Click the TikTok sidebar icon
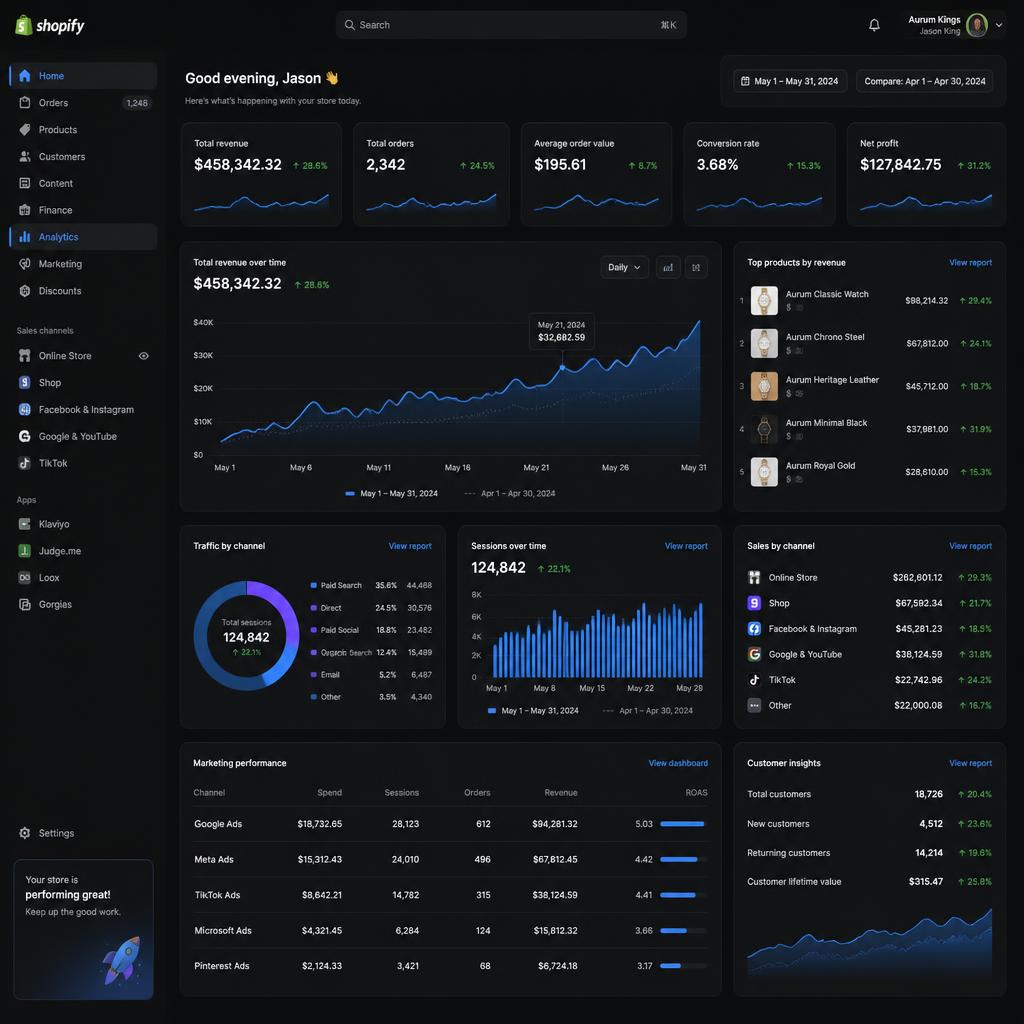This screenshot has width=1024, height=1024. point(25,463)
